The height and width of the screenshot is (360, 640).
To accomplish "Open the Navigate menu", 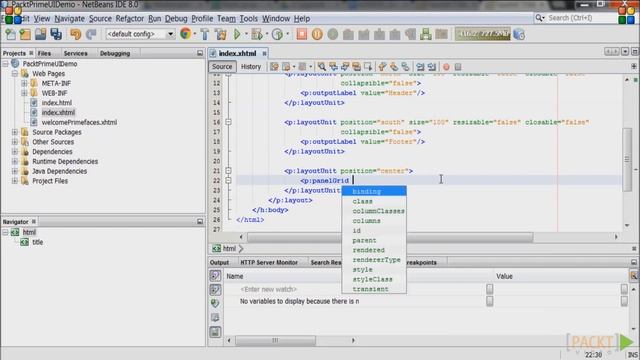I will 69,19.
